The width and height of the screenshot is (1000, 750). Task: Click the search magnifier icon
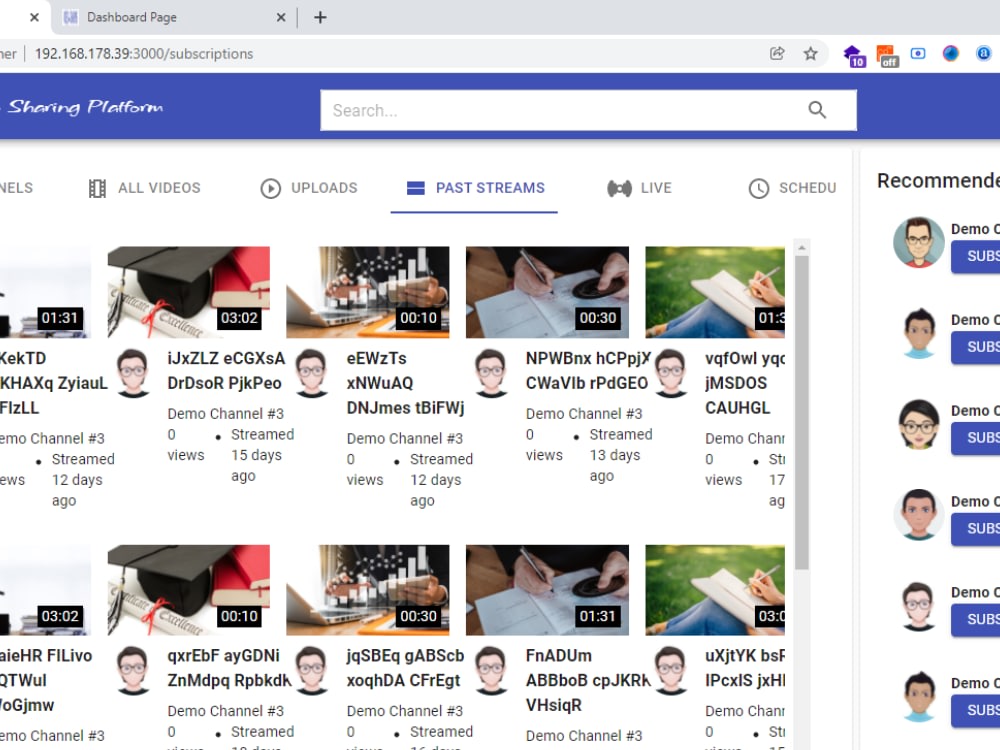coord(817,110)
